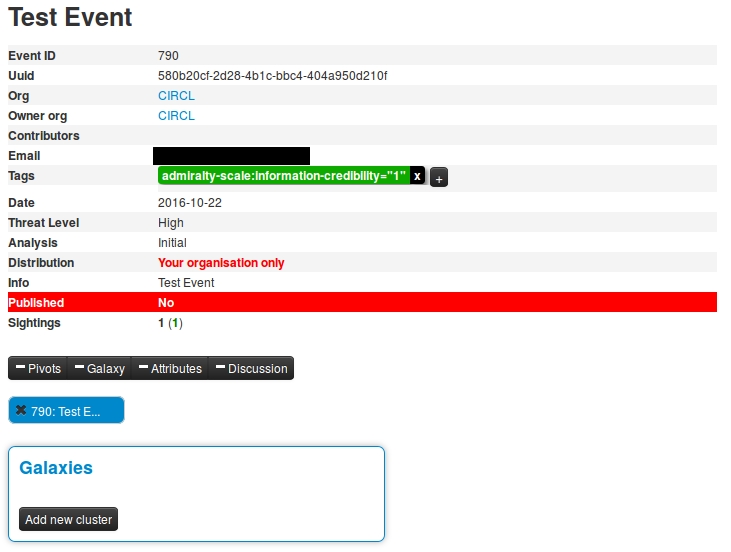Open the CIRCL link beside Owner org
The width and height of the screenshot is (731, 552).
(176, 116)
